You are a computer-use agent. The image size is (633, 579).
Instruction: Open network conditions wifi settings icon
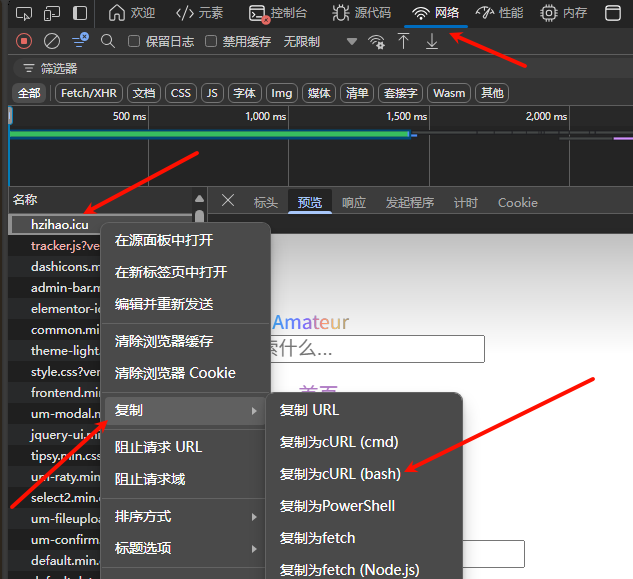coord(377,41)
